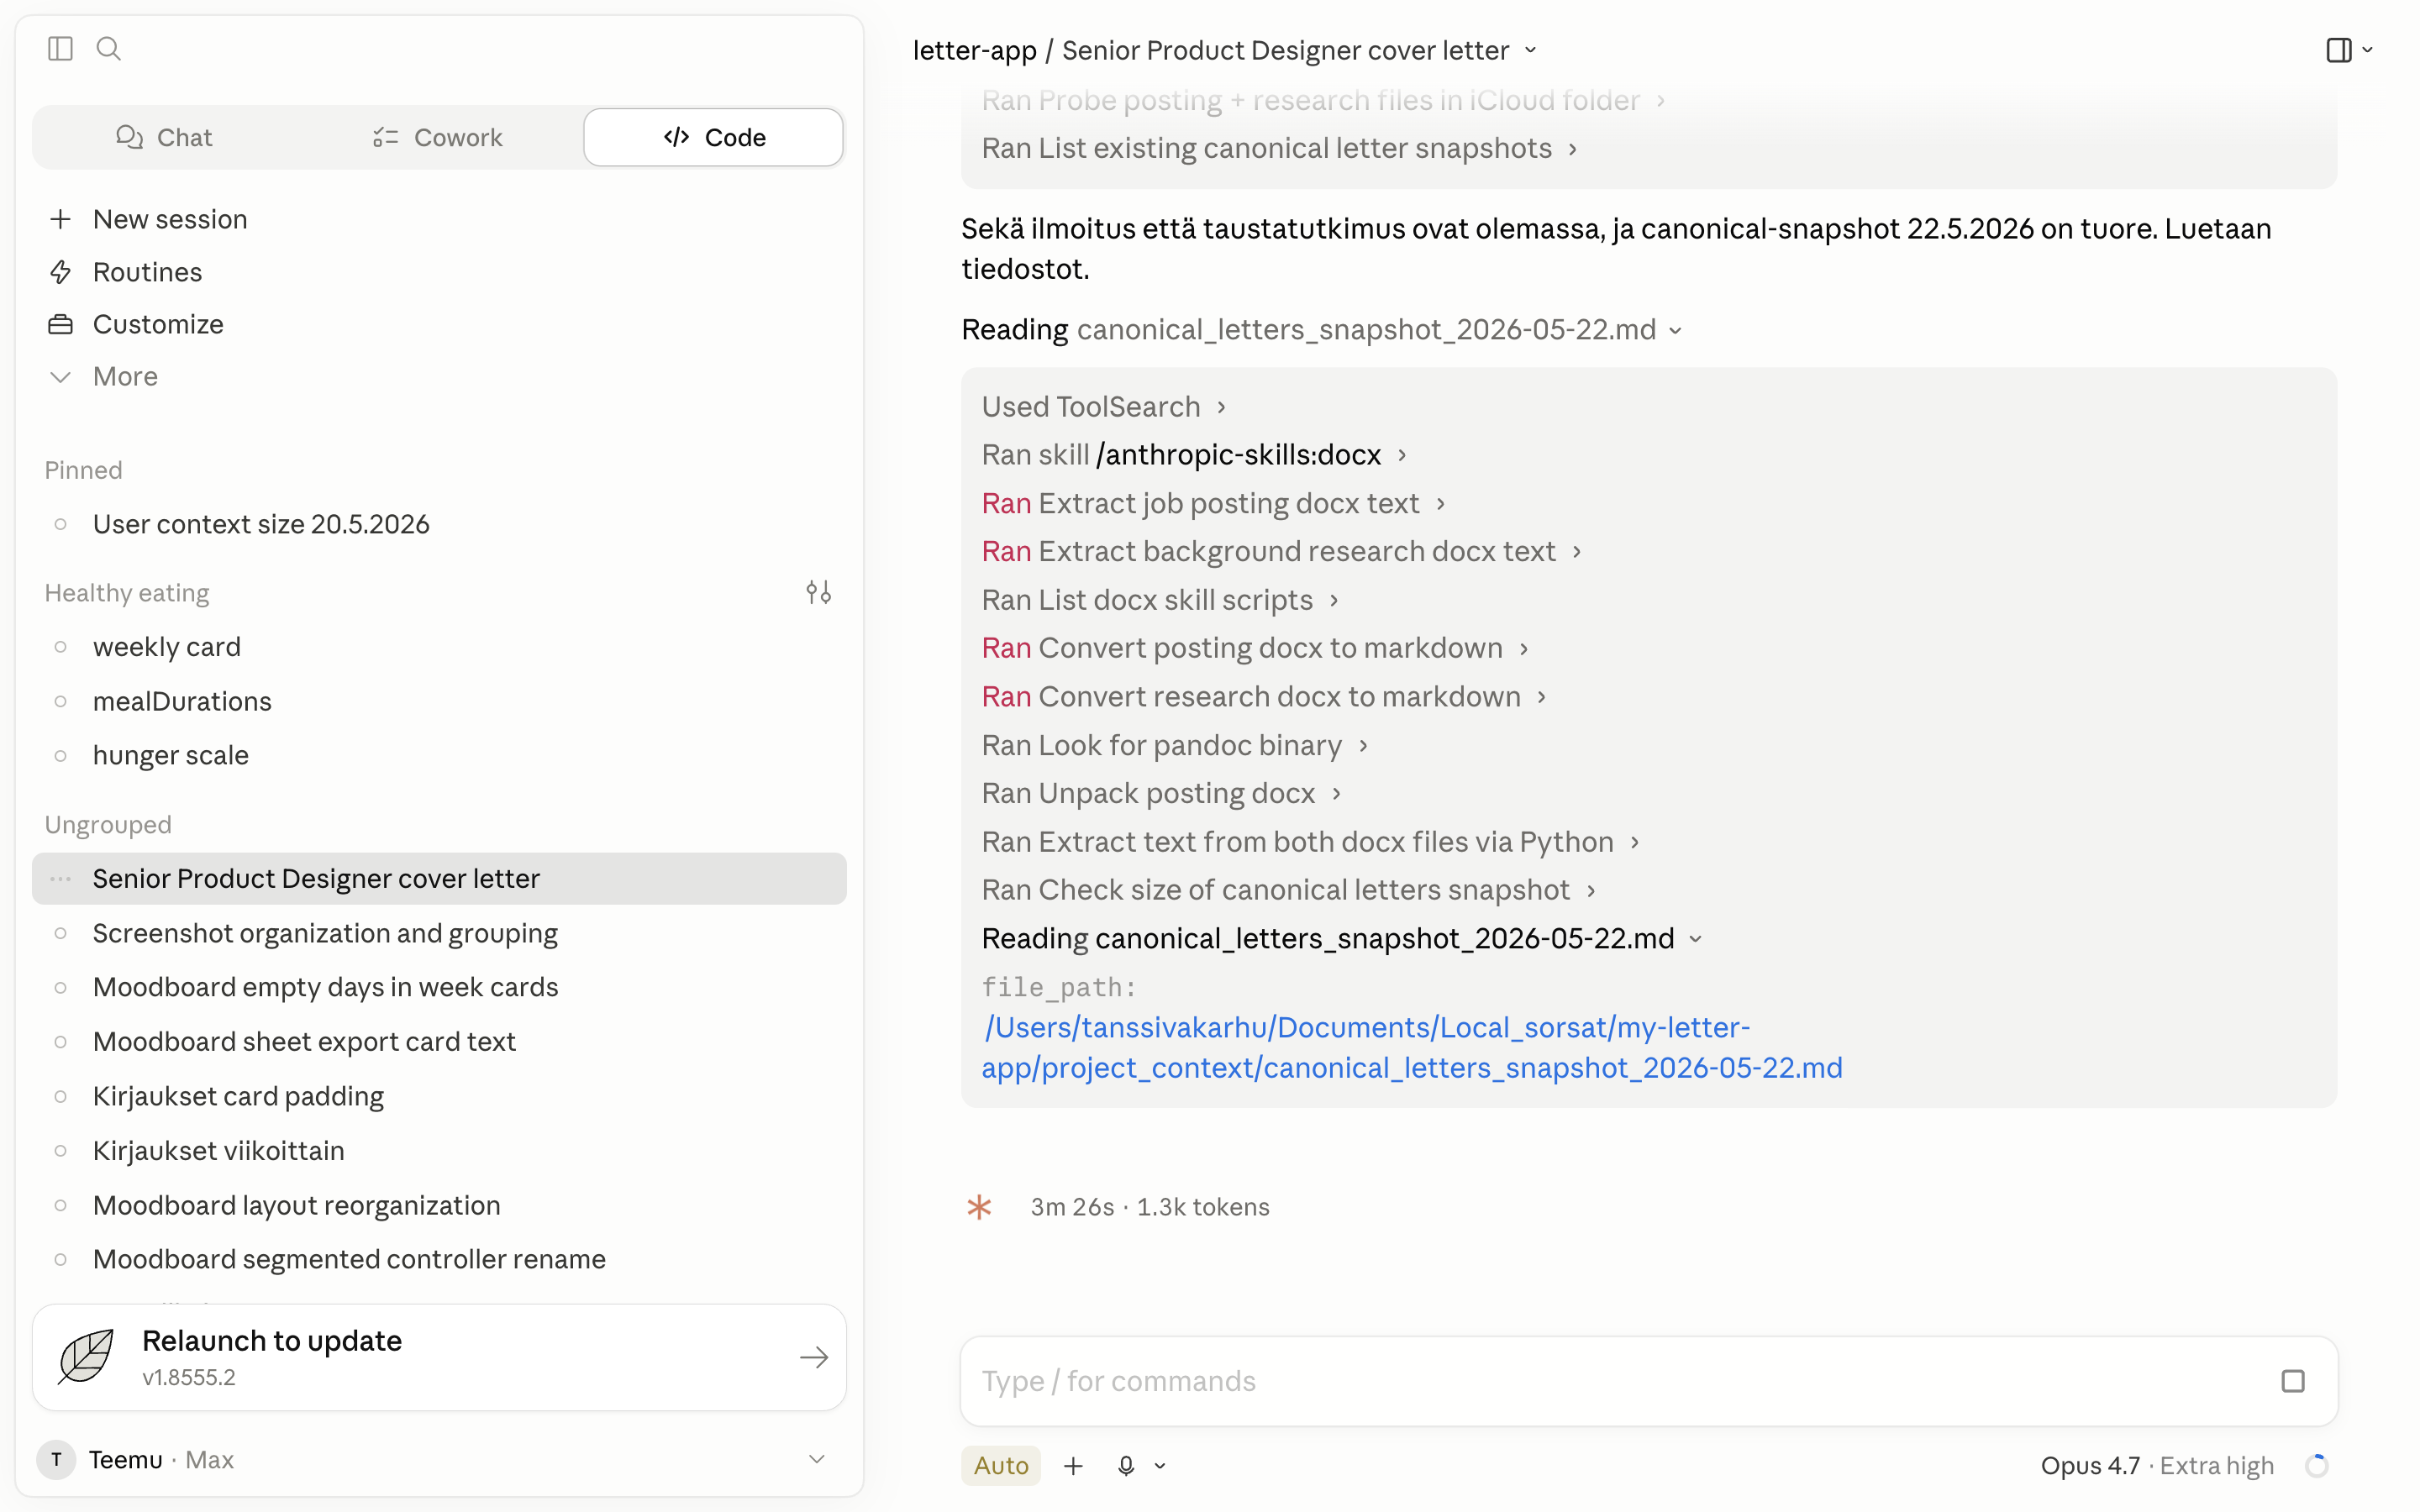Viewport: 2420px width, 1512px height.
Task: Open the canonical_letters_snapshot file path link
Action: pos(1411,1047)
